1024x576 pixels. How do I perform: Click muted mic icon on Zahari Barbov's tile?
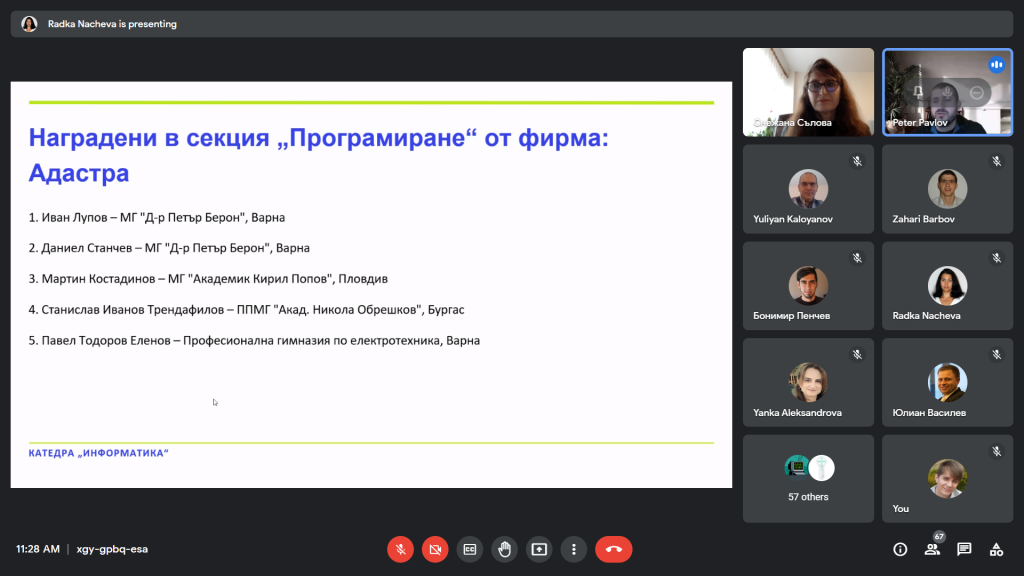pos(997,161)
